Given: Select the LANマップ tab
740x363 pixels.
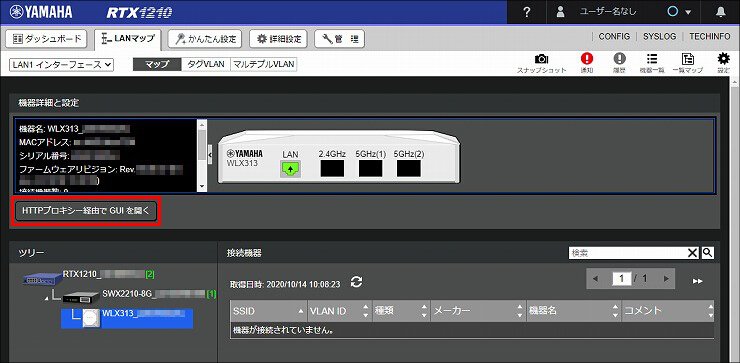Looking at the screenshot, I should point(127,39).
